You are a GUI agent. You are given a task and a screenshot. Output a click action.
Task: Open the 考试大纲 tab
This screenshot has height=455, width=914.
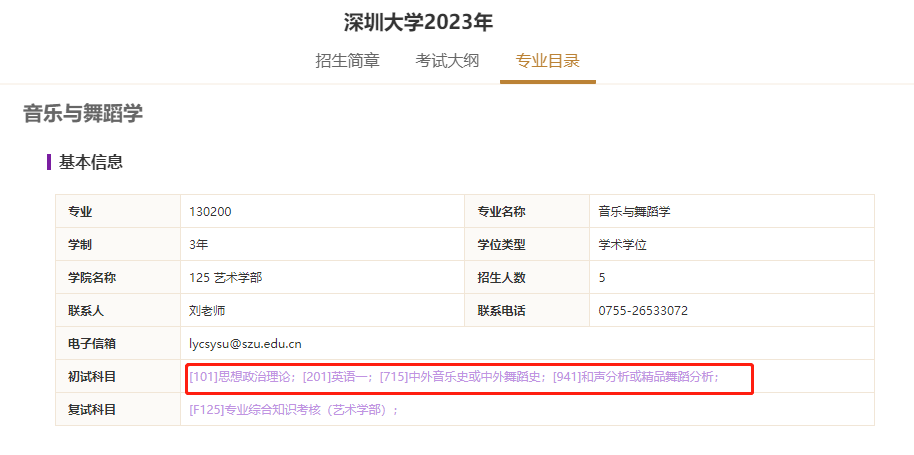pos(447,61)
